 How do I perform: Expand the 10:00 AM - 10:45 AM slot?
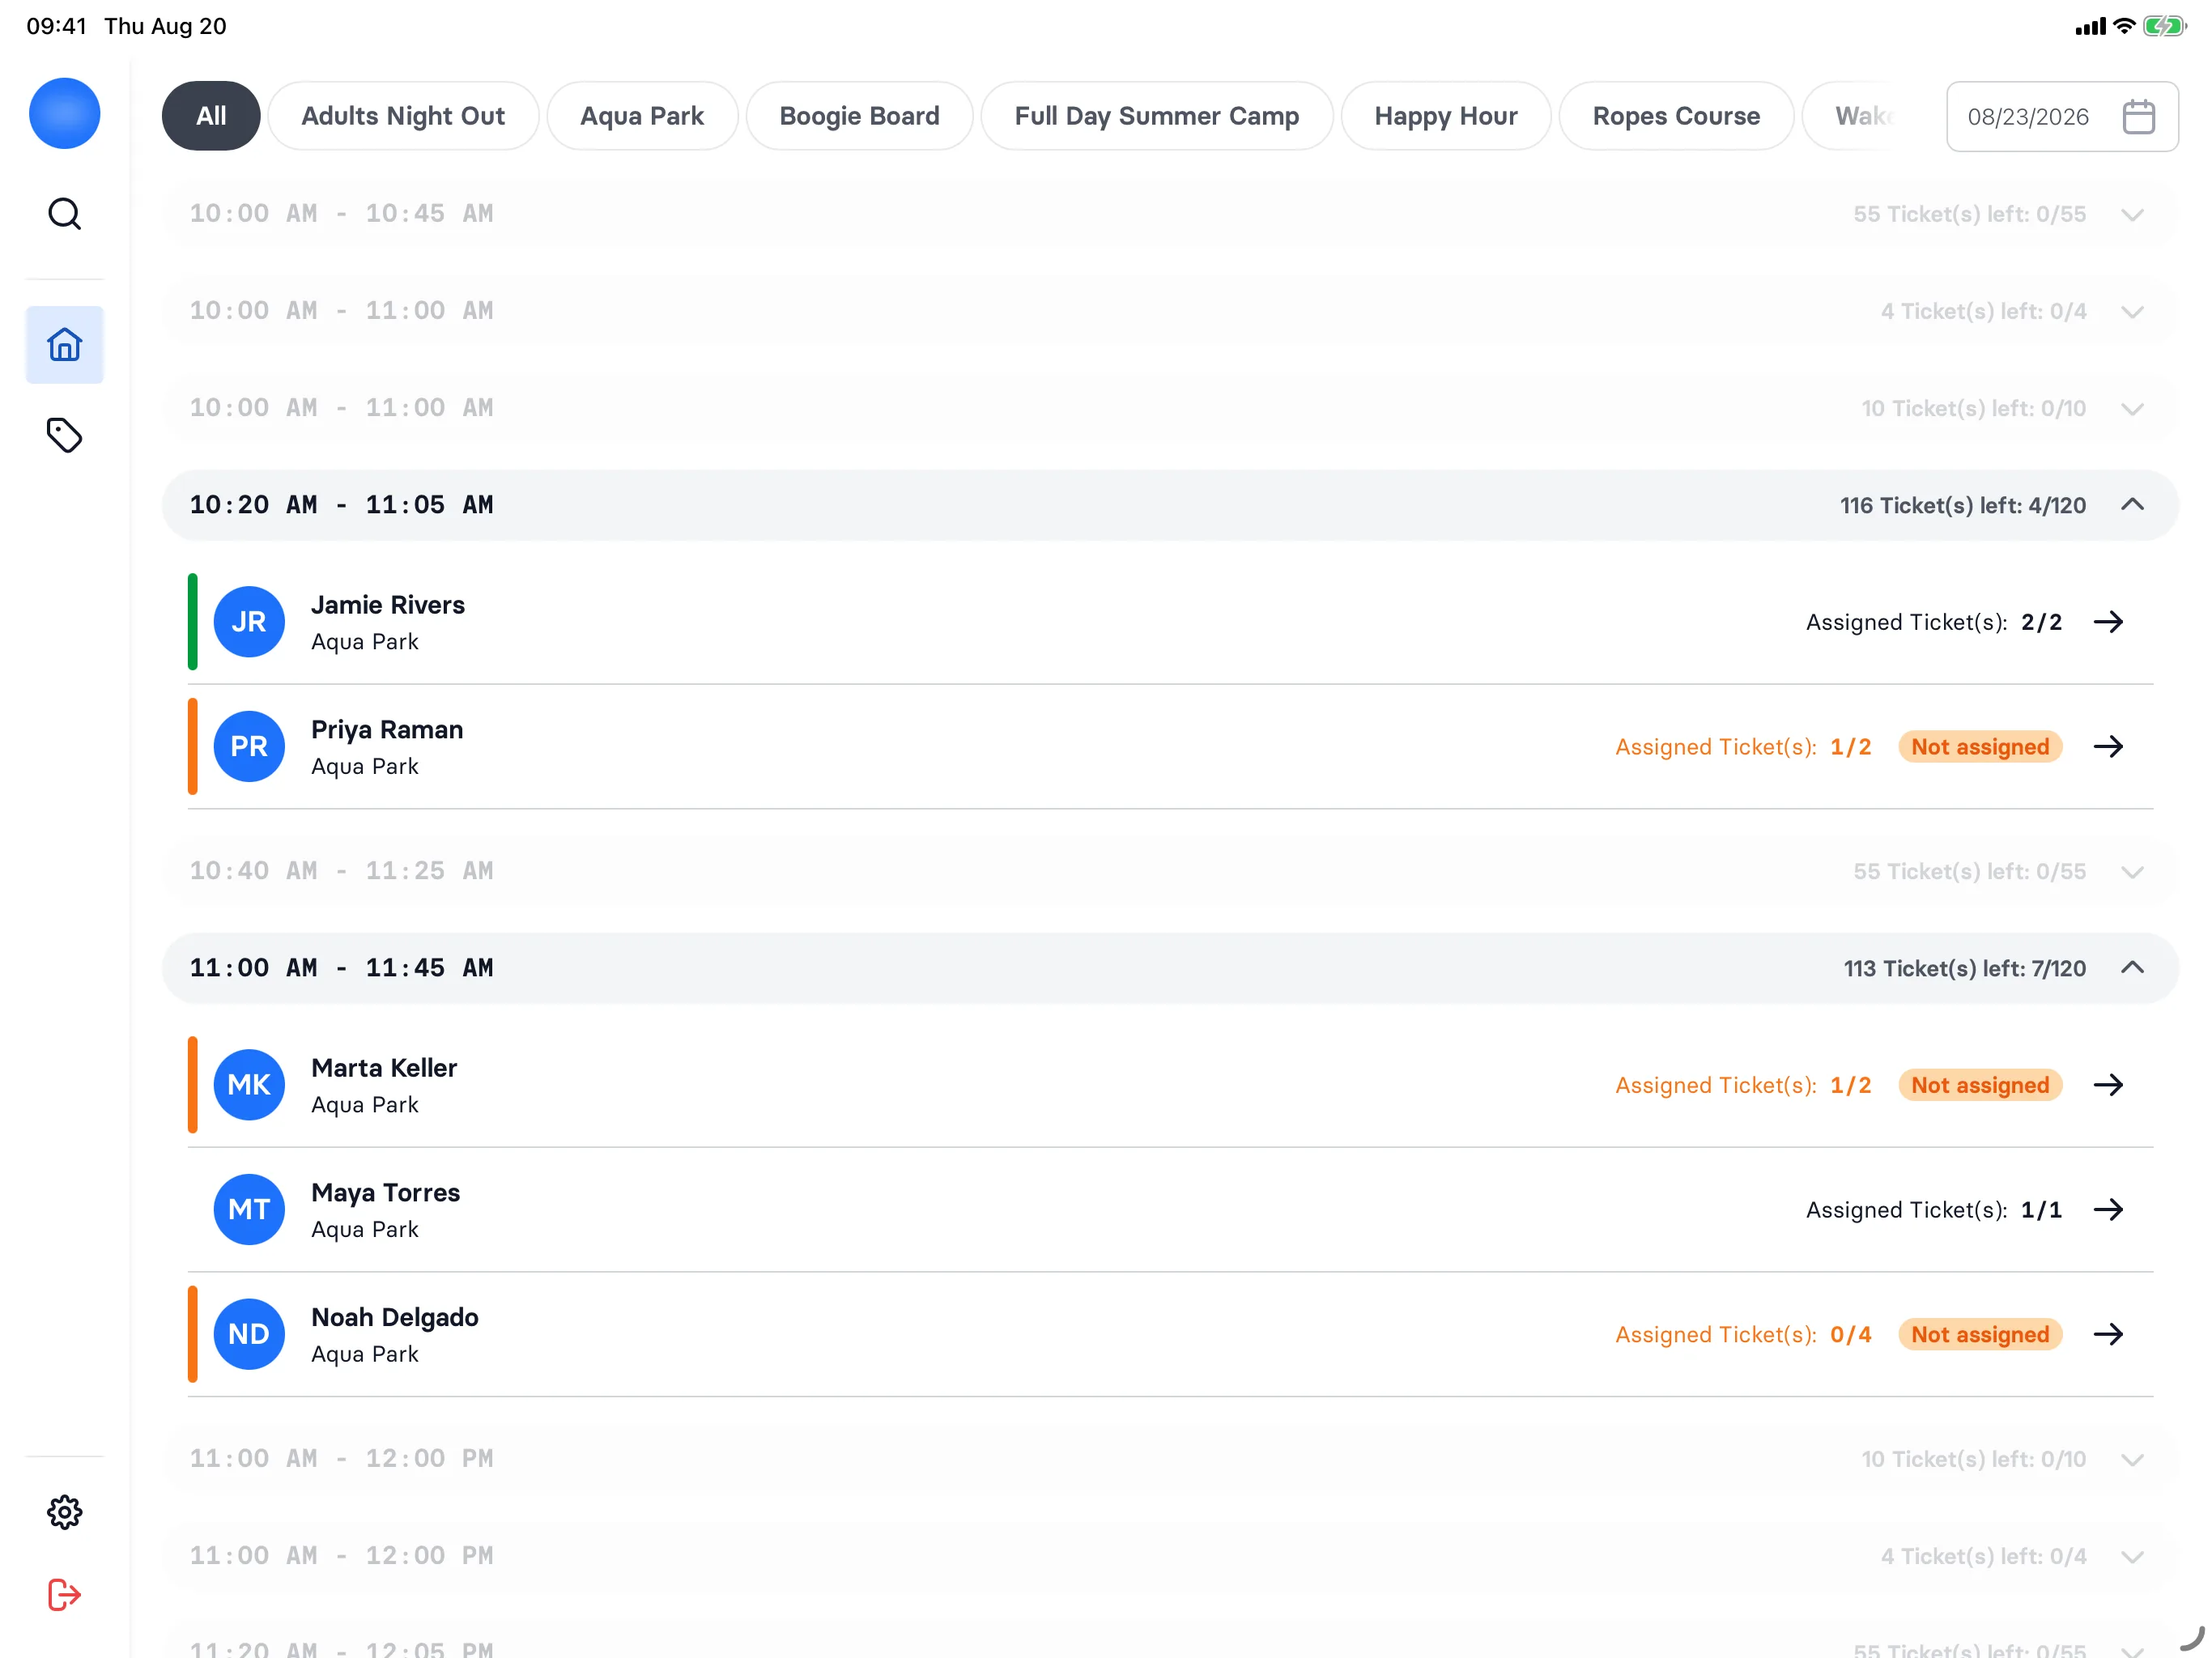[x=1170, y=214]
